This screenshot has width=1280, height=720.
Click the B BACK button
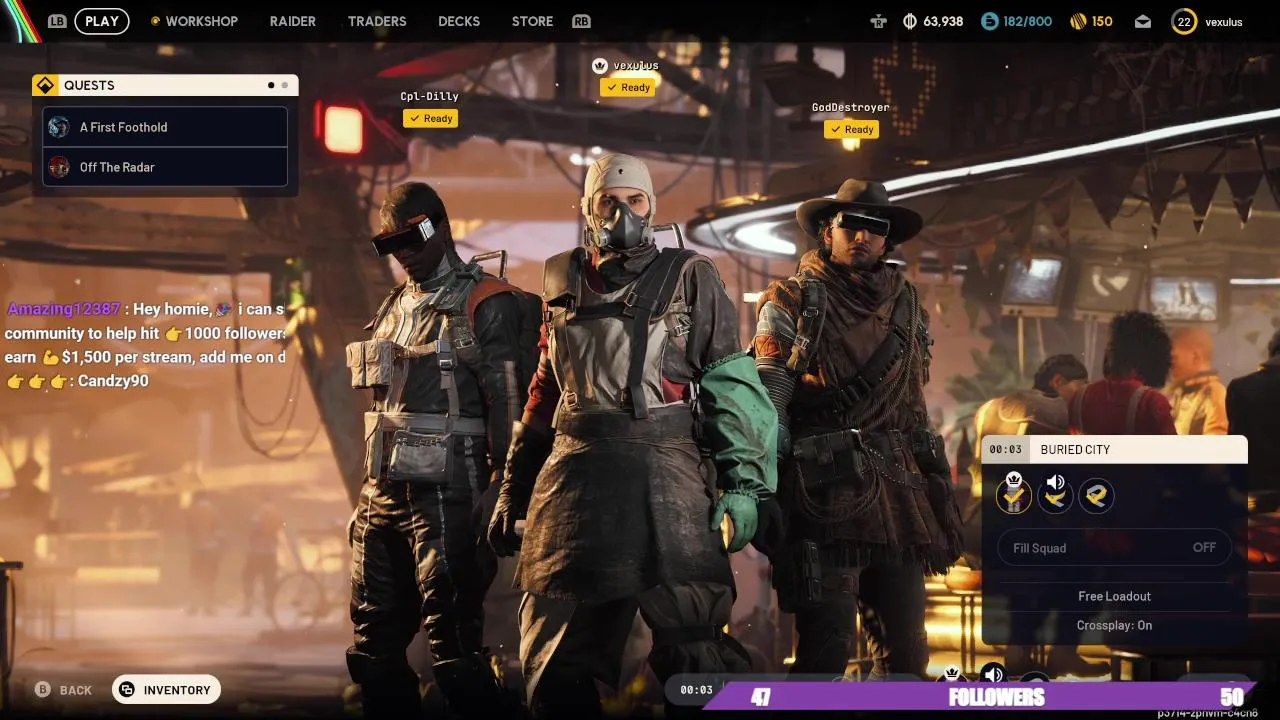63,690
